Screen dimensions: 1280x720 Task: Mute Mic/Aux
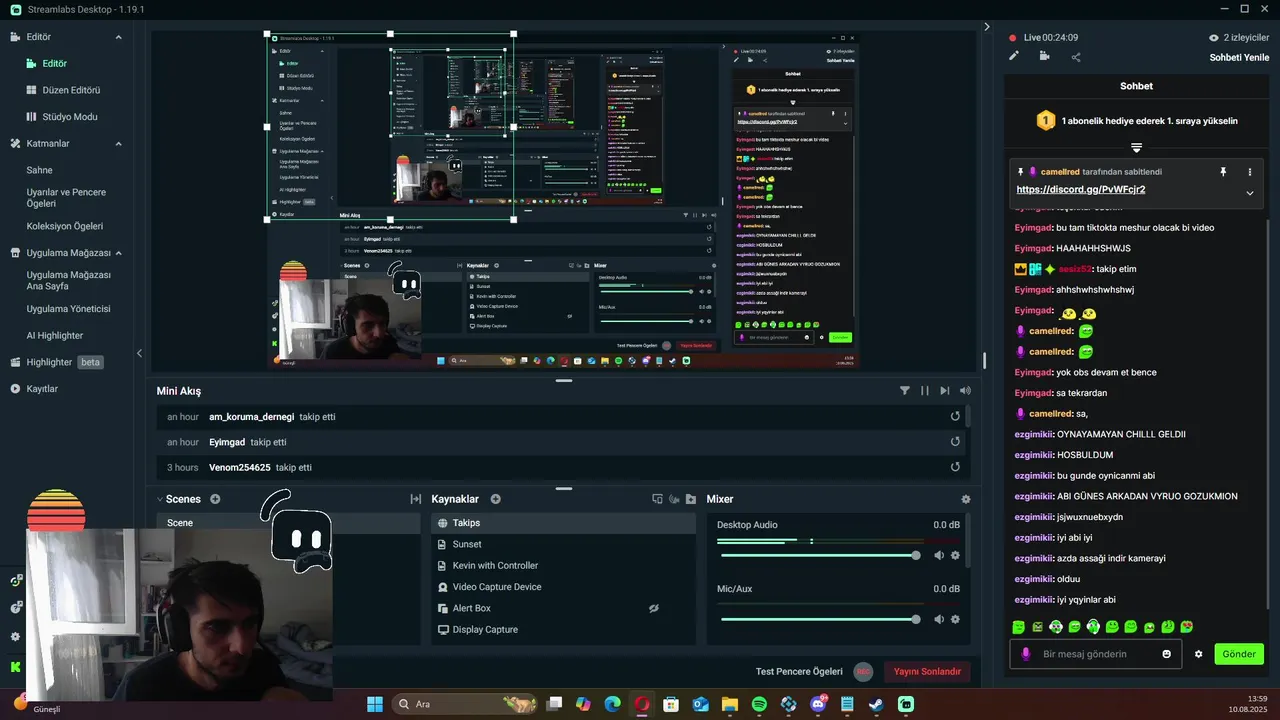point(938,619)
